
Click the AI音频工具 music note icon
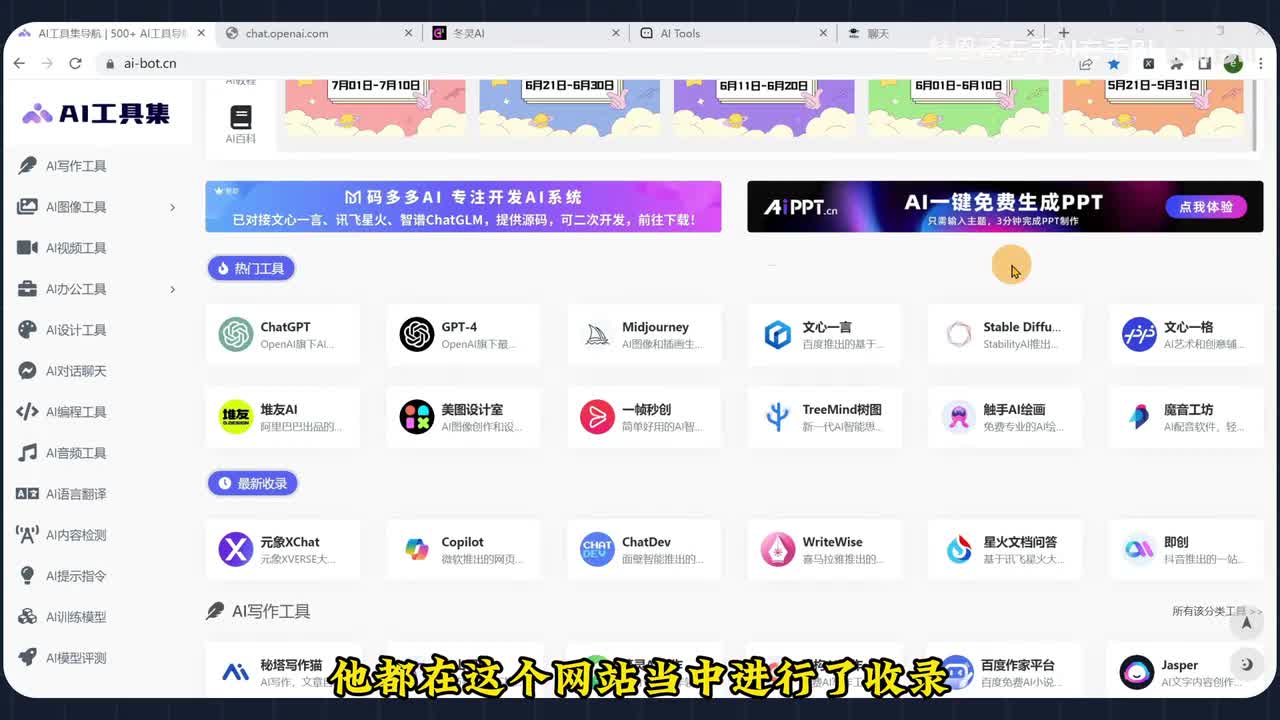coord(28,453)
